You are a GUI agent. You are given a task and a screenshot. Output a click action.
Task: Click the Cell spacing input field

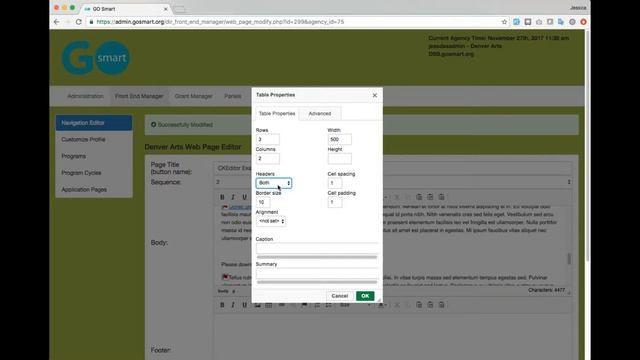[x=335, y=183]
